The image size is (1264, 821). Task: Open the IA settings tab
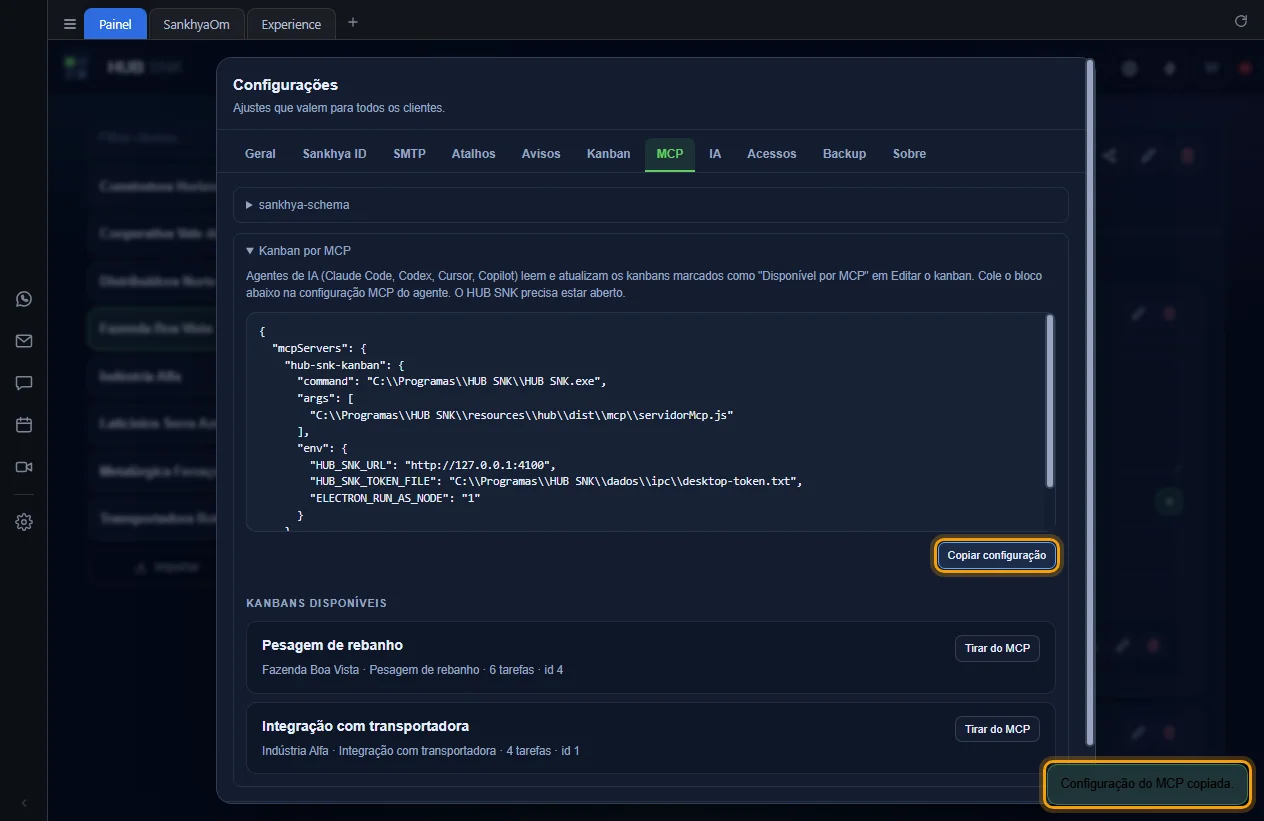point(715,154)
